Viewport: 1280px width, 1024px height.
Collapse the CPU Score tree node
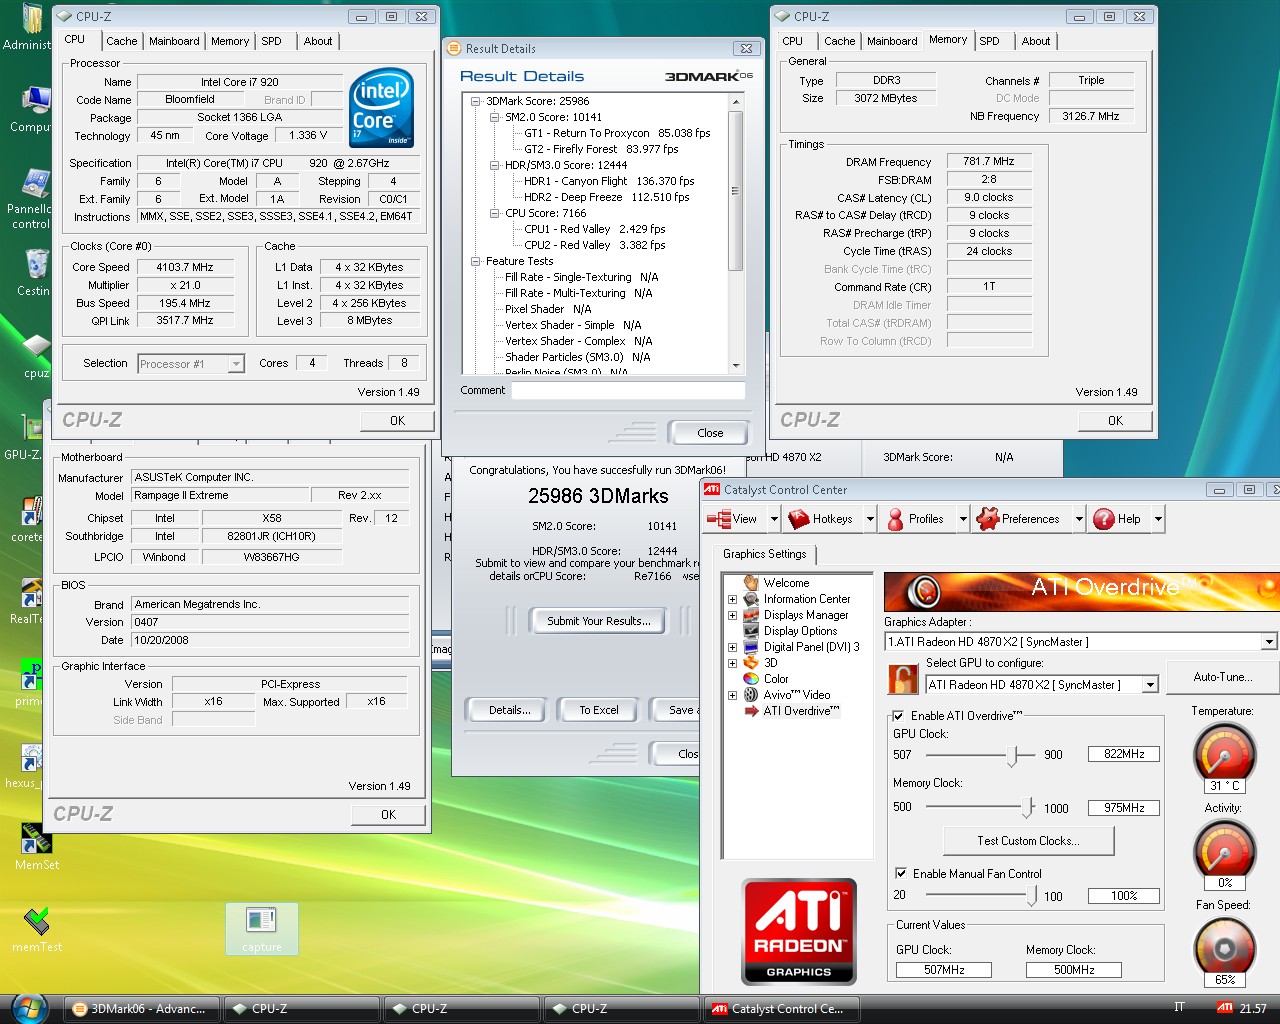point(494,213)
